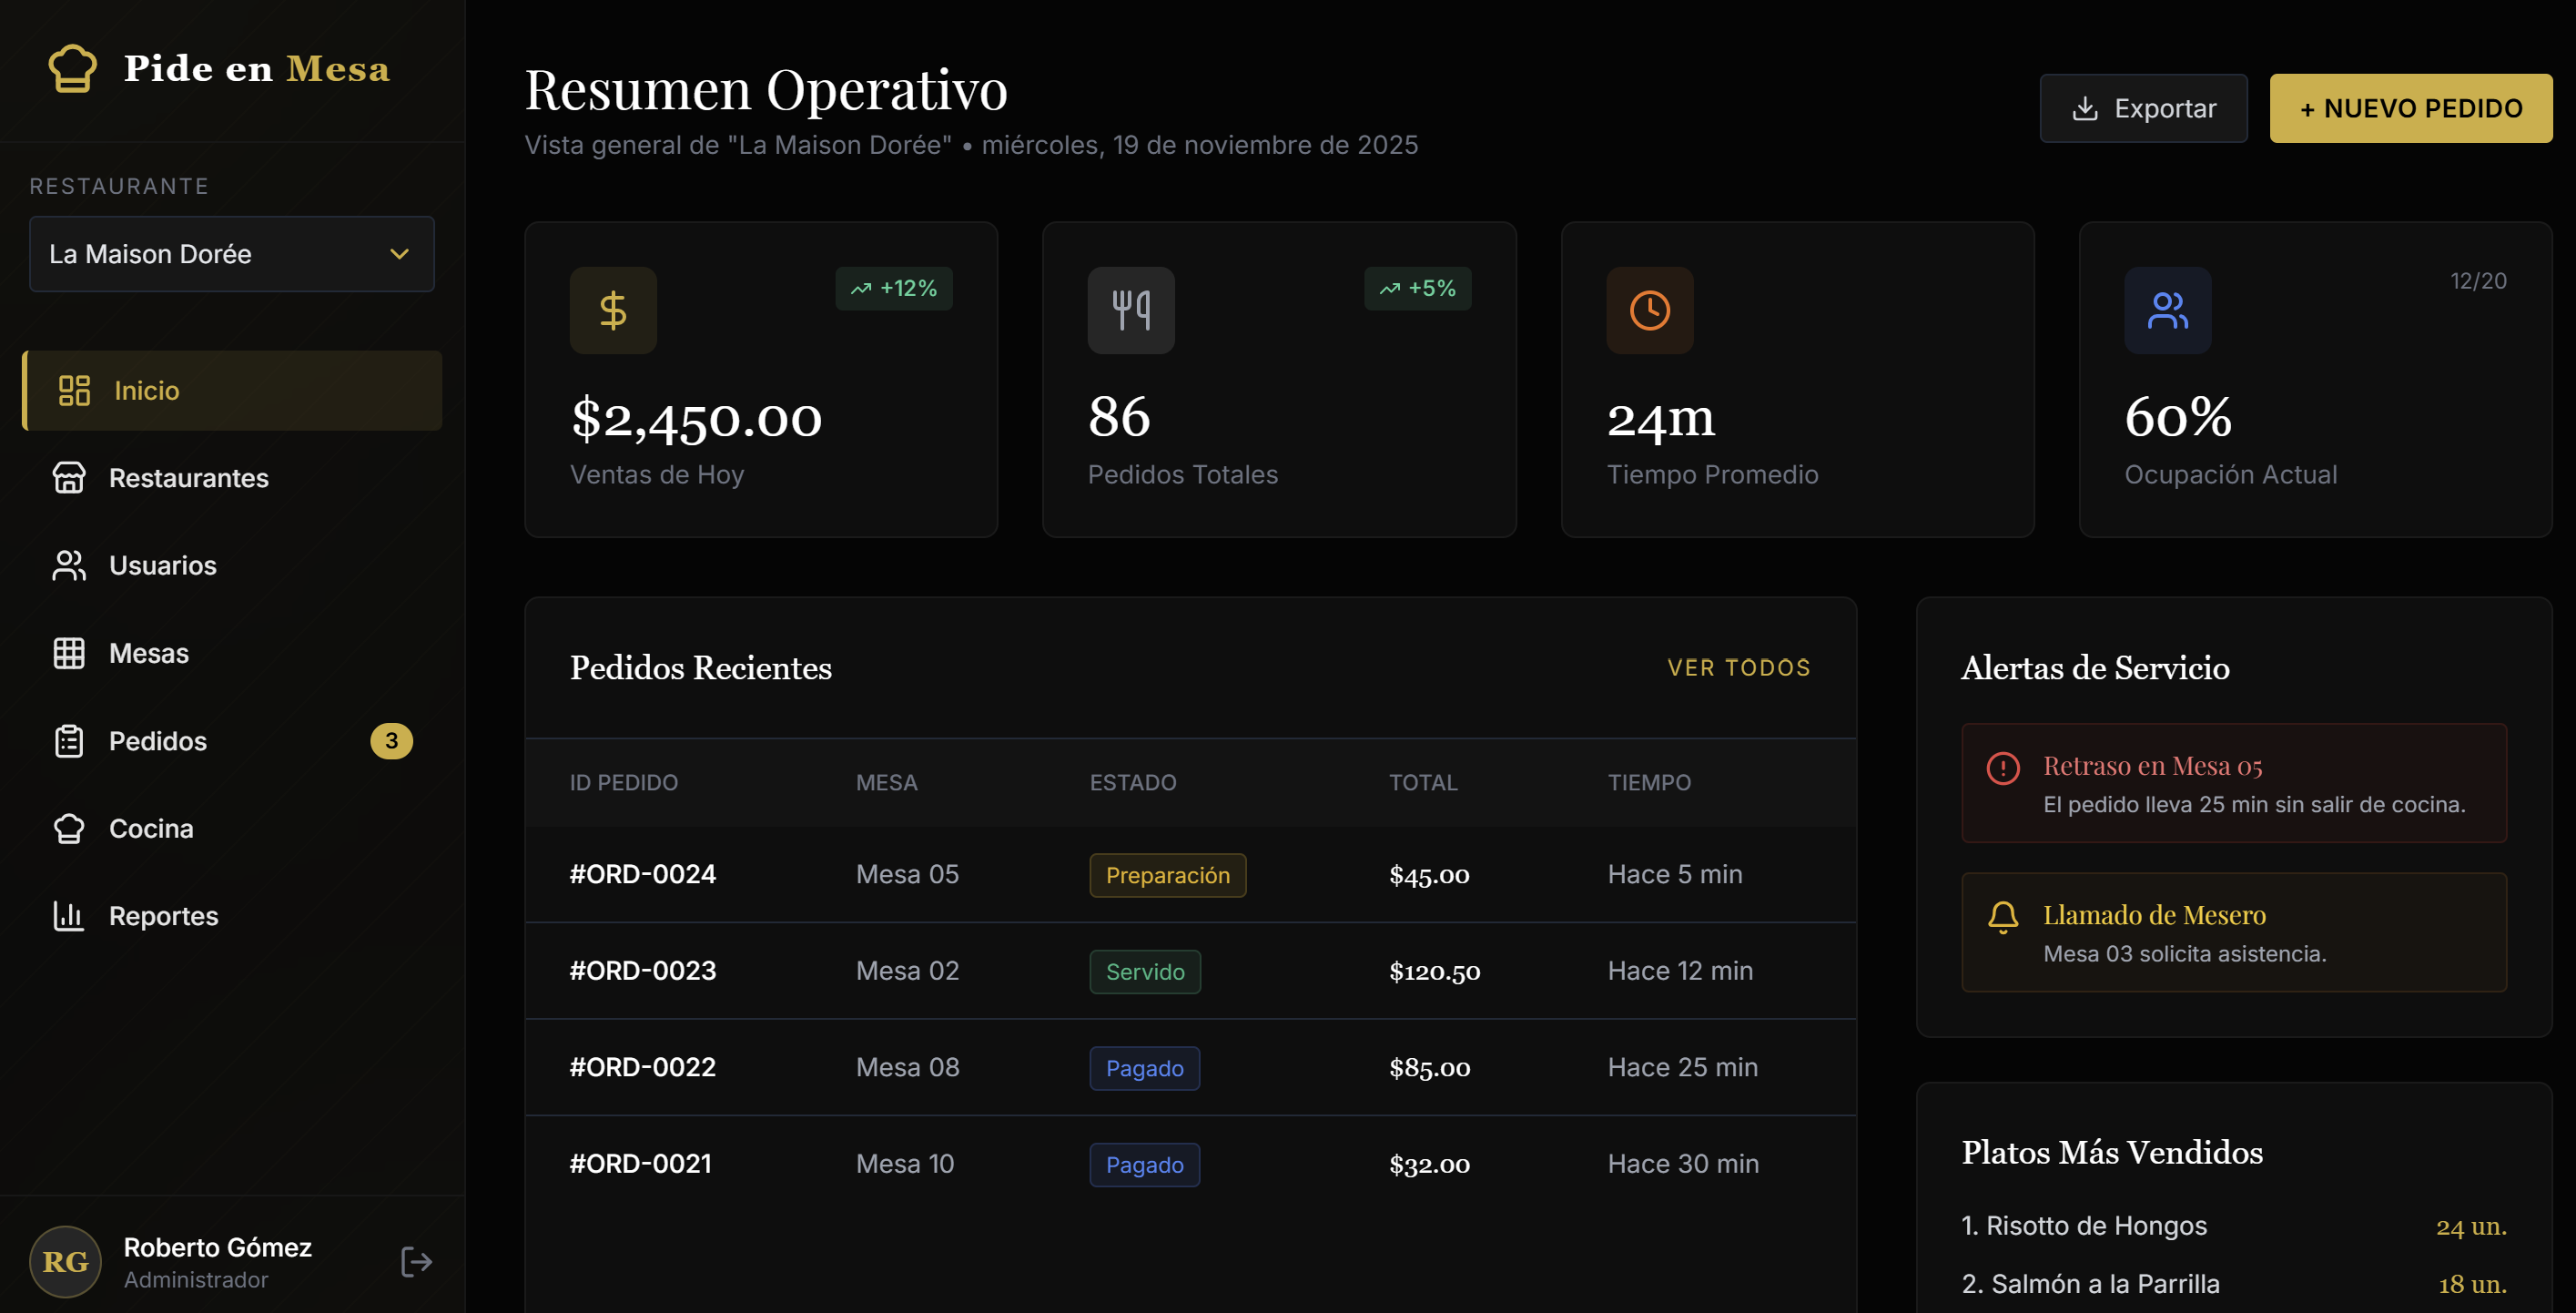Open the La Maison Dorée restaurant selector
The image size is (2576, 1313).
pos(231,254)
